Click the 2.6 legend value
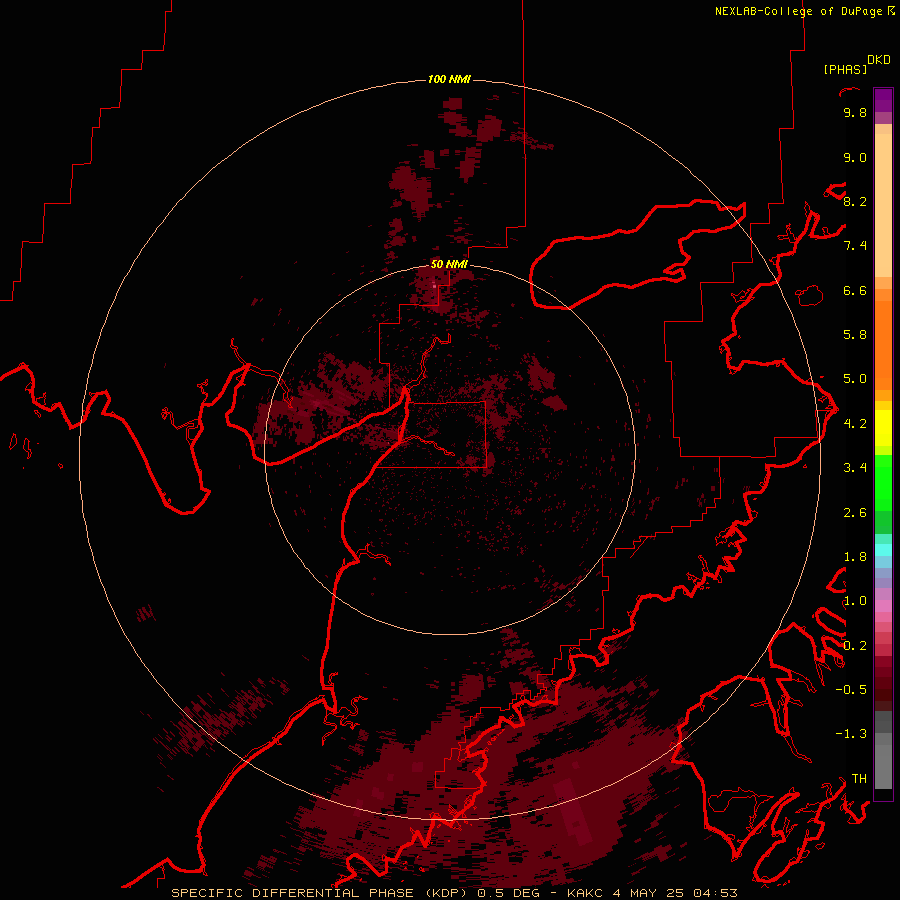Viewport: 900px width, 900px height. [855, 513]
